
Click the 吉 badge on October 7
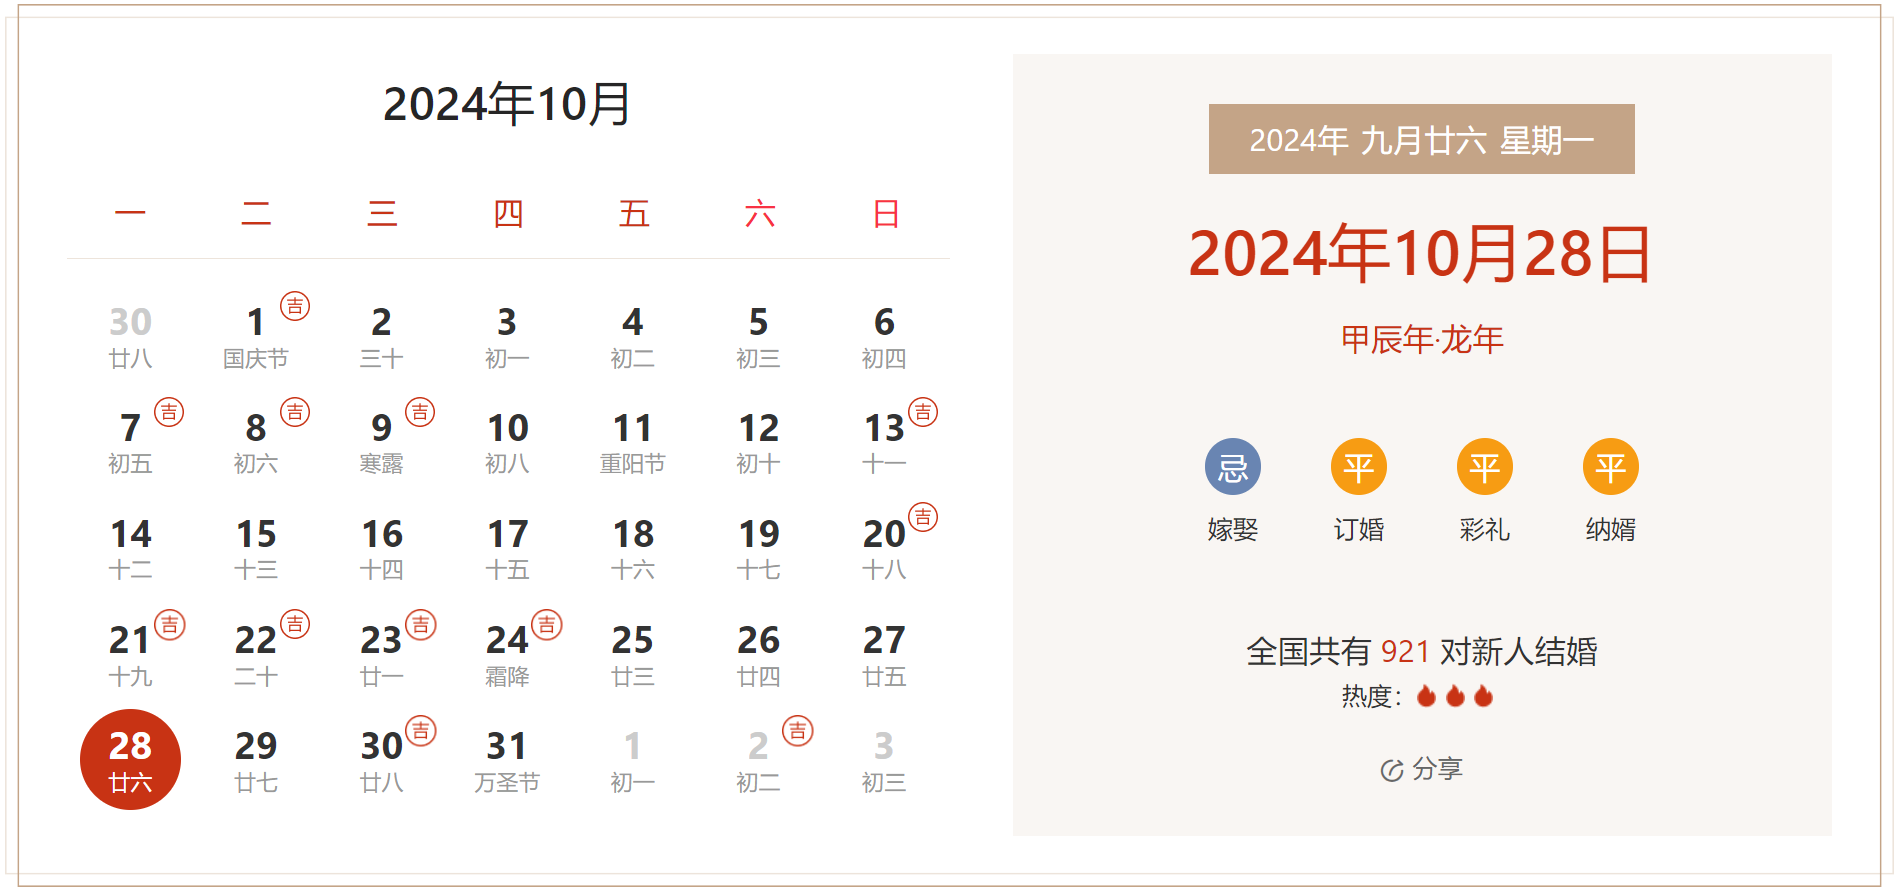coord(169,412)
